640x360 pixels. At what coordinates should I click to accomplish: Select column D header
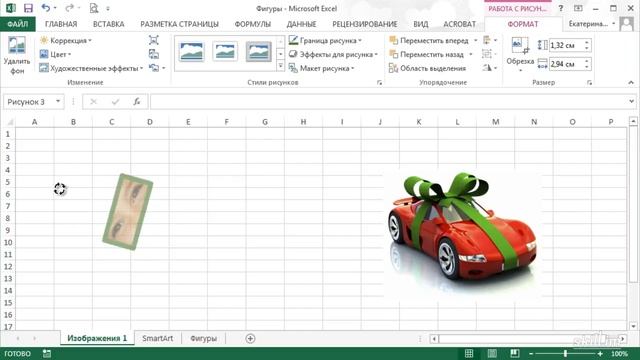pos(150,122)
